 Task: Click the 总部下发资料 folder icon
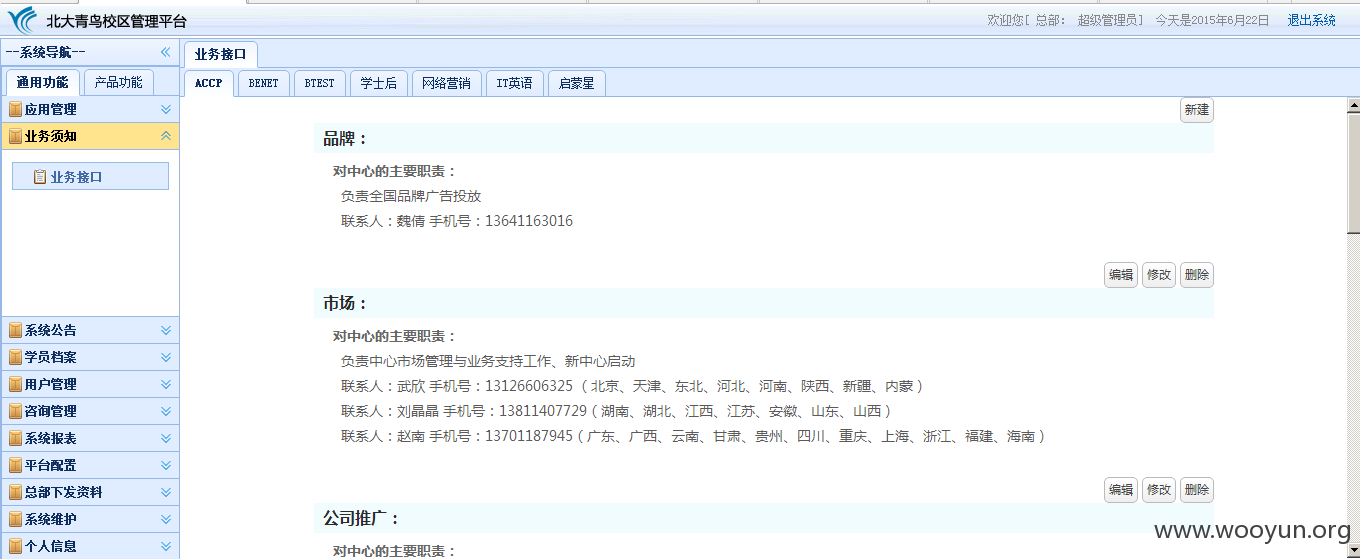tap(15, 492)
